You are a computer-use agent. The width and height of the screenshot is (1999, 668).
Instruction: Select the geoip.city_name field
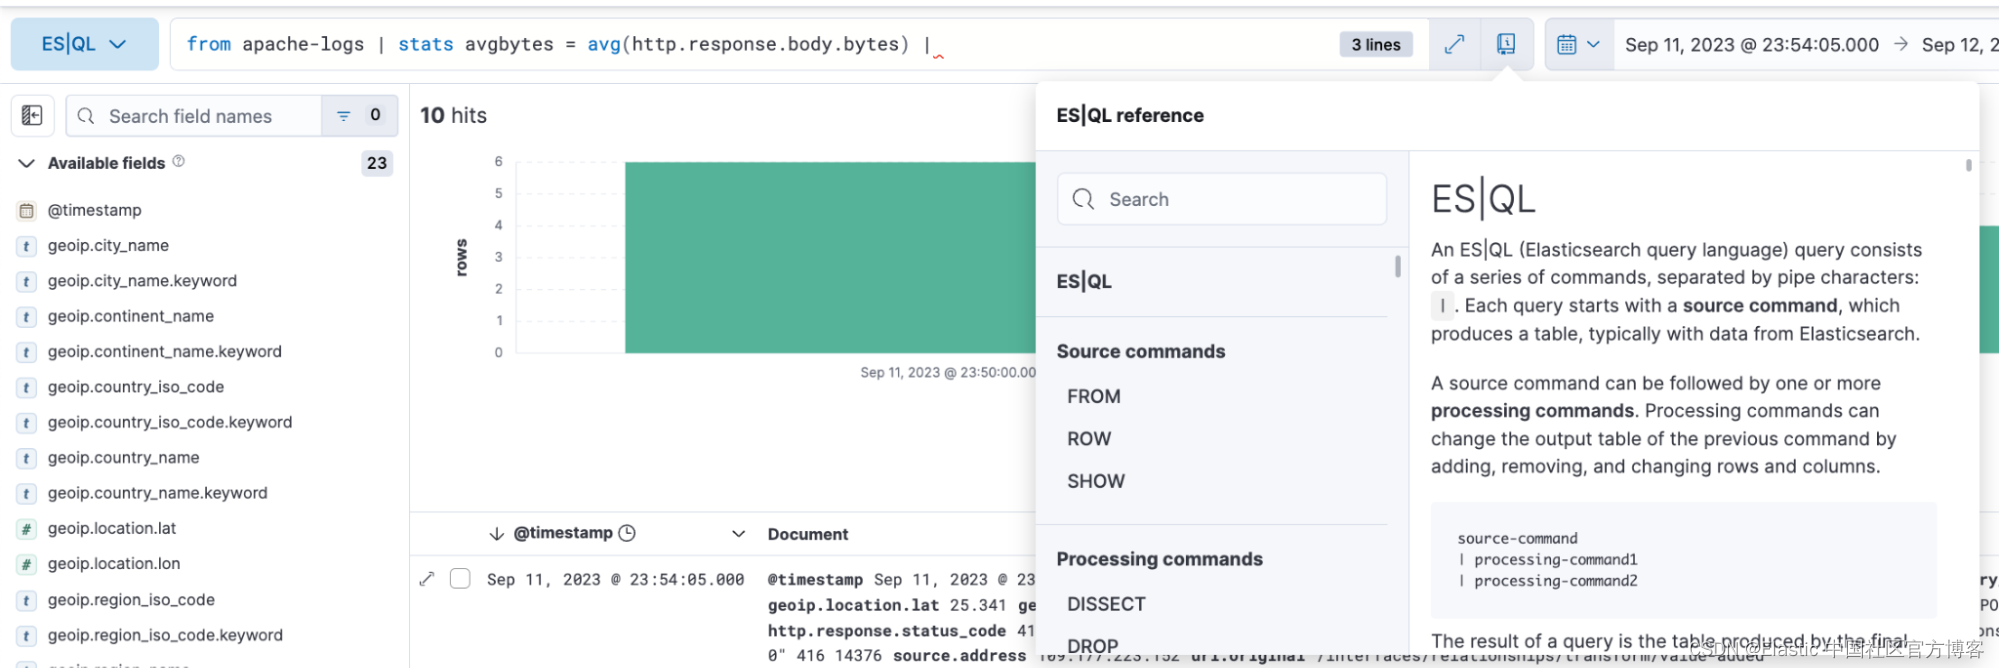click(x=108, y=245)
